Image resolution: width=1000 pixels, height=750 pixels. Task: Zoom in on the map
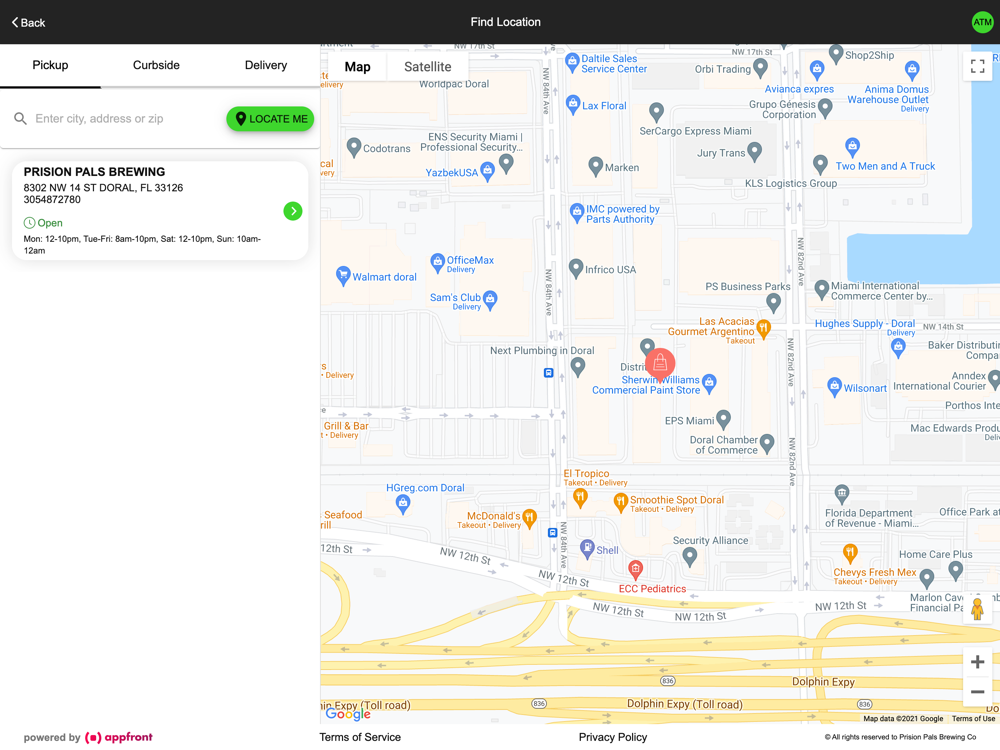[x=977, y=662]
